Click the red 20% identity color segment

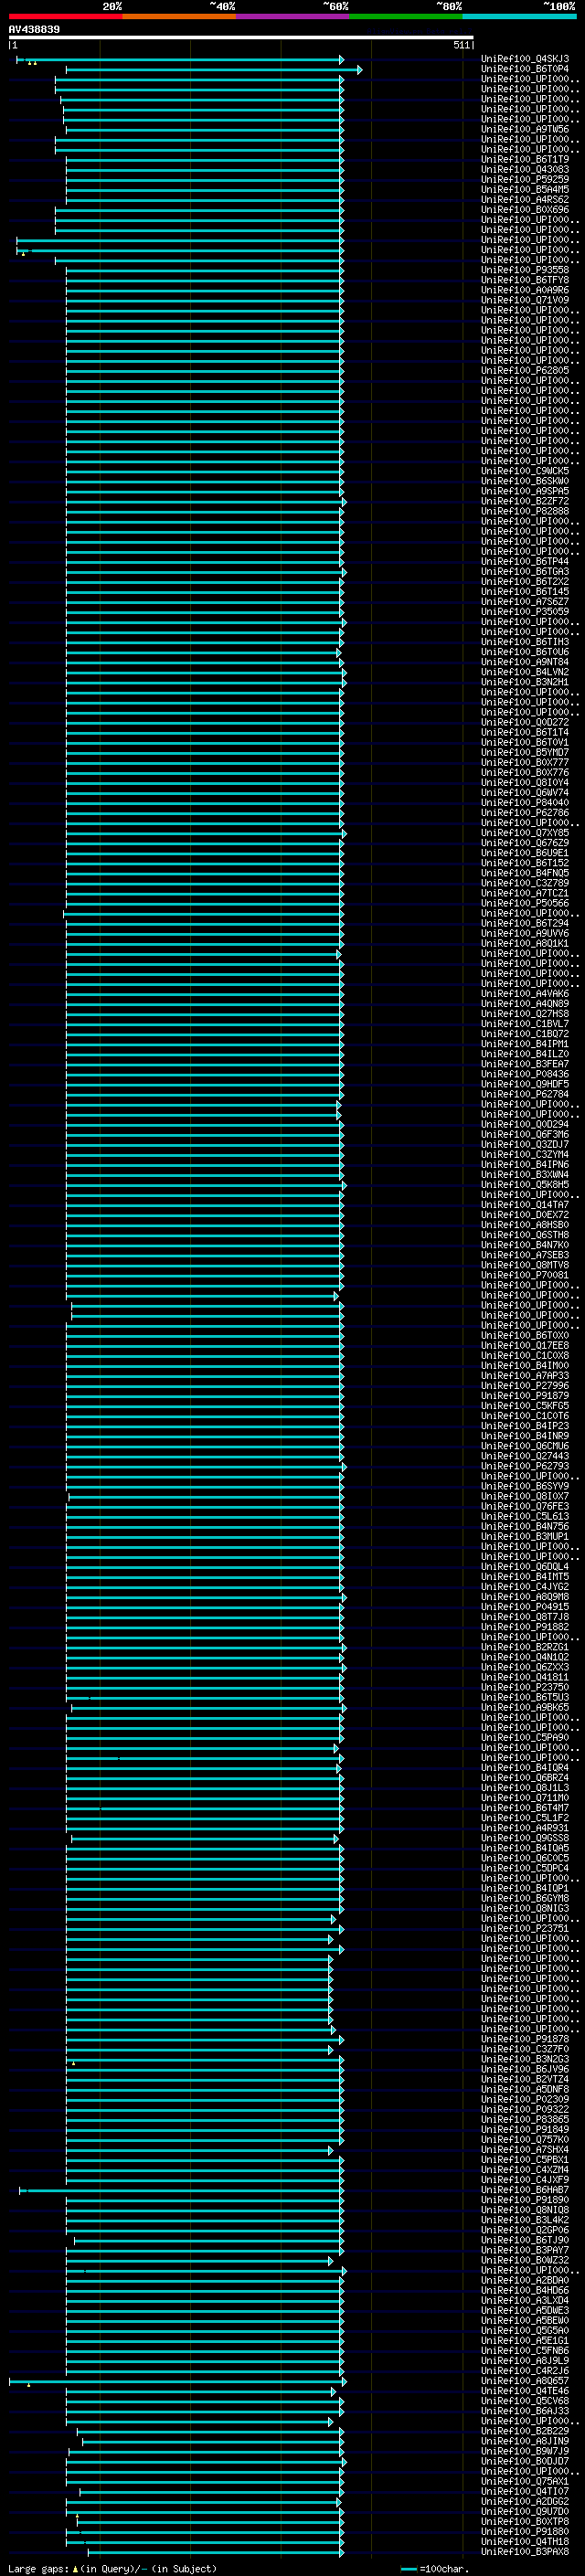[x=65, y=16]
